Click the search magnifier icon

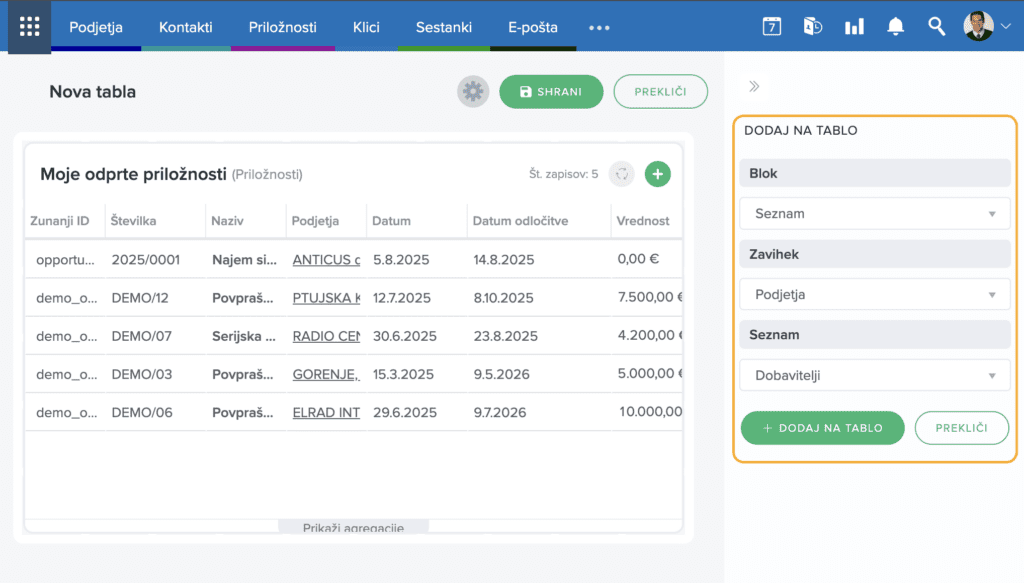pyautogui.click(x=936, y=27)
